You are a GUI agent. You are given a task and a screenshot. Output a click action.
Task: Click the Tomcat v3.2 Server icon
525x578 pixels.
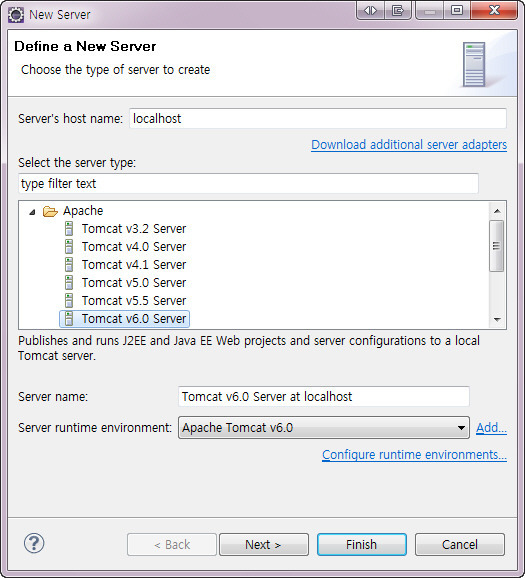[69, 229]
